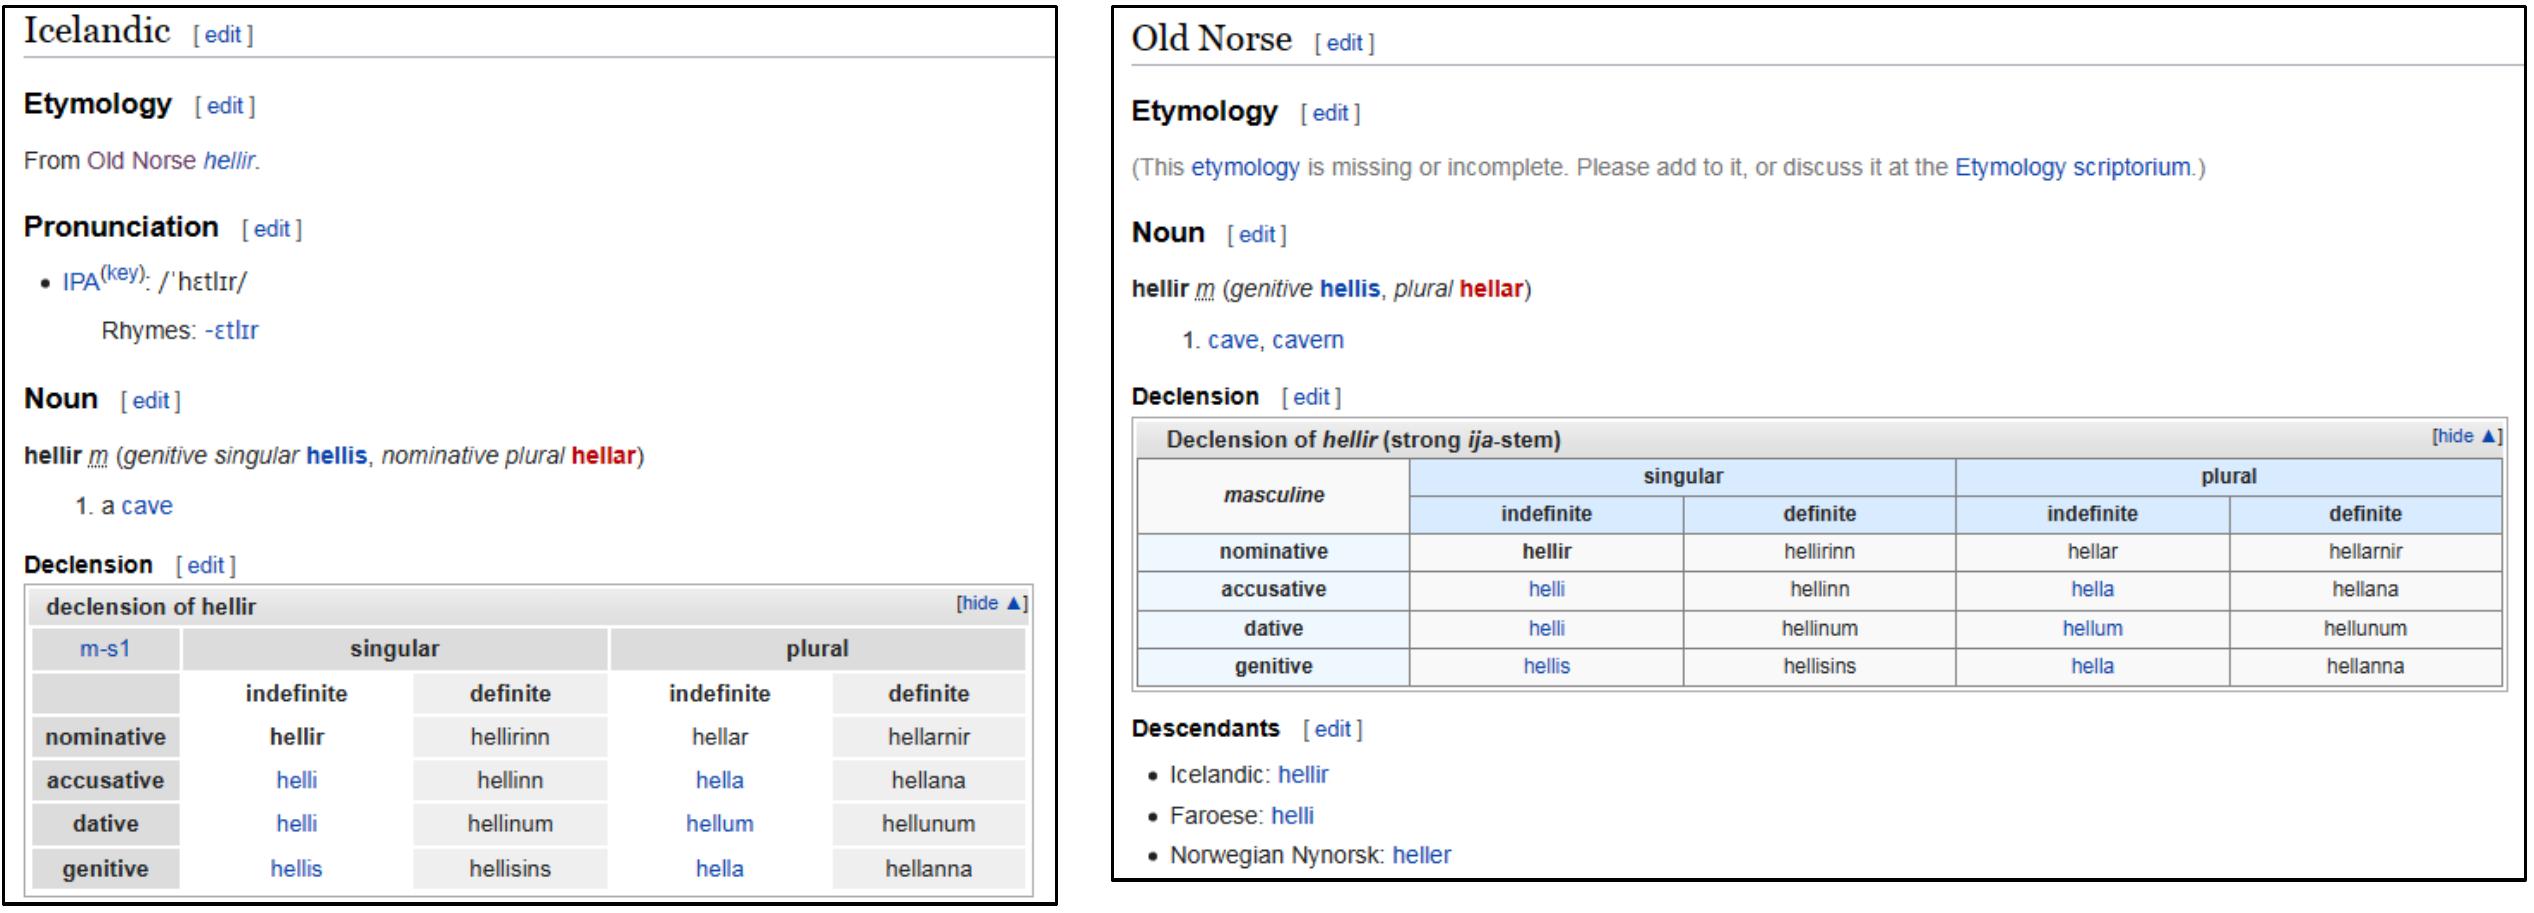This screenshot has height=913, width=2534.
Task: Edit the Icelandic Noun section
Action: coord(152,400)
